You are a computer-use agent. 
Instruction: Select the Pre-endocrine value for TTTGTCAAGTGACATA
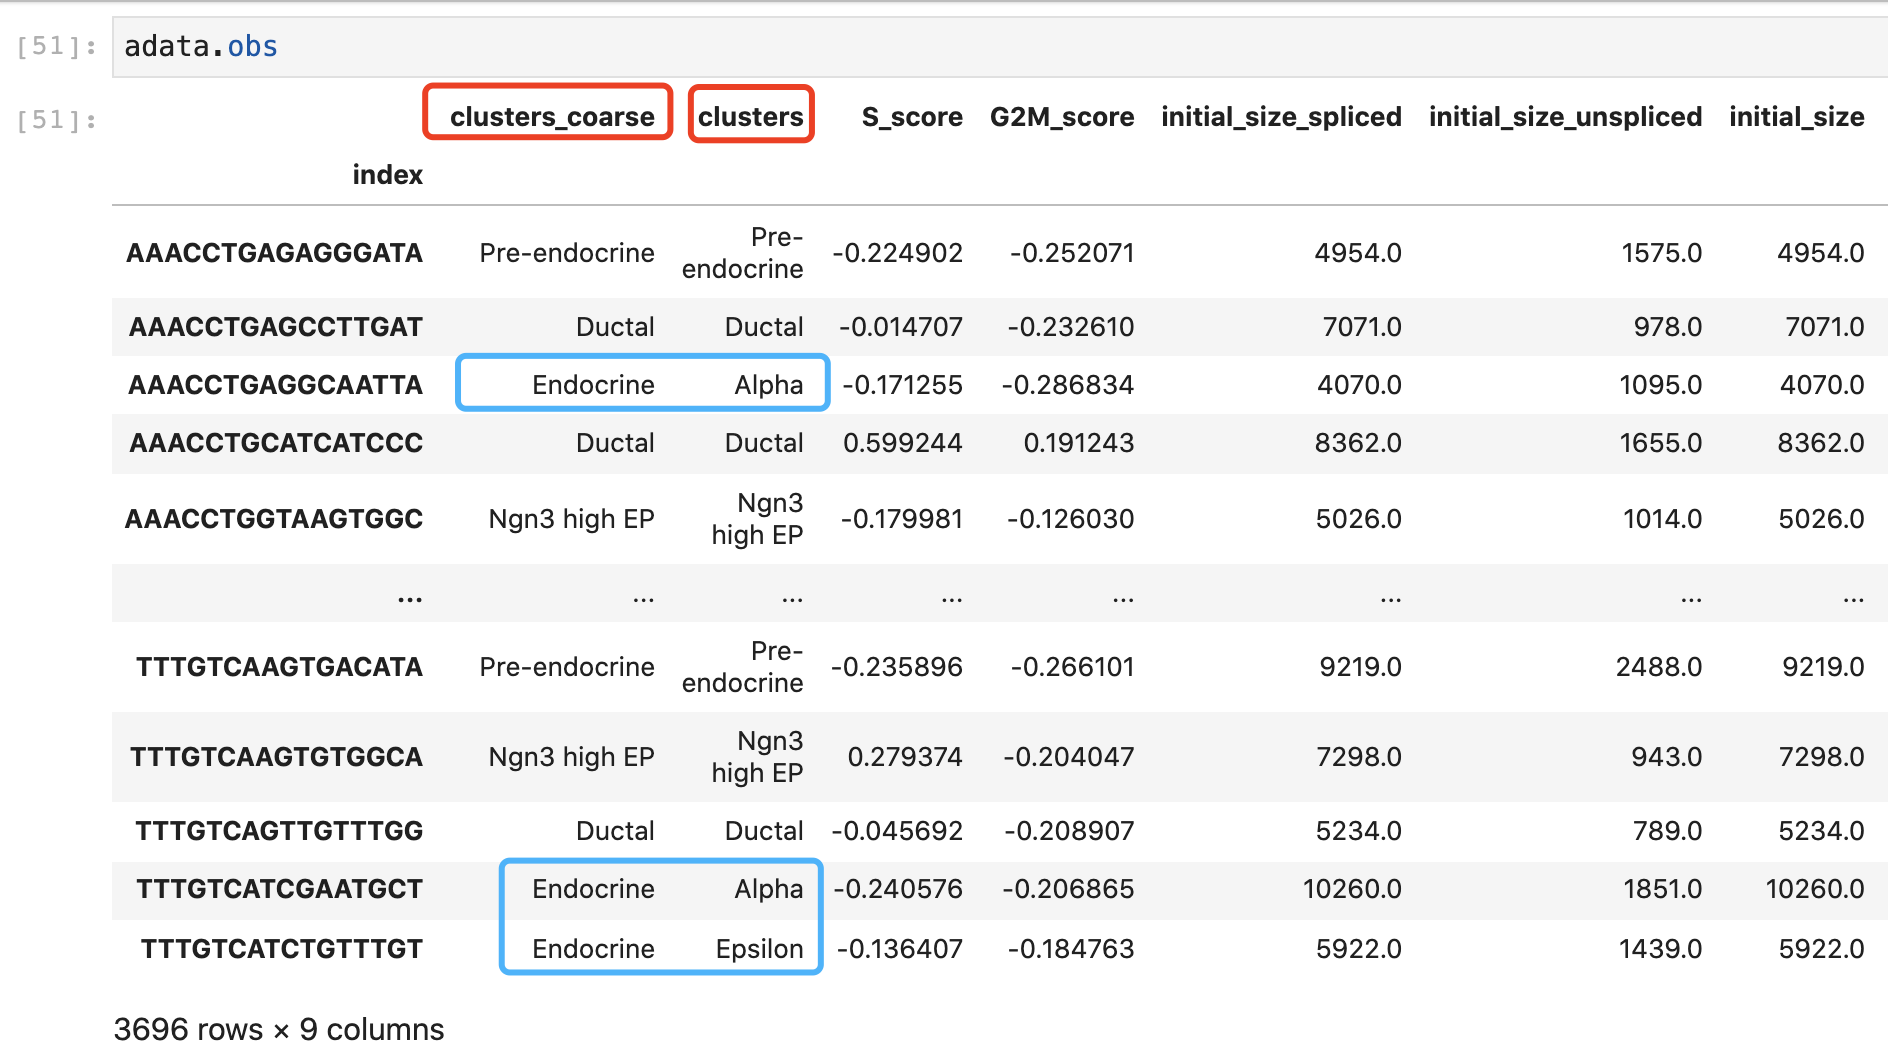(x=566, y=666)
